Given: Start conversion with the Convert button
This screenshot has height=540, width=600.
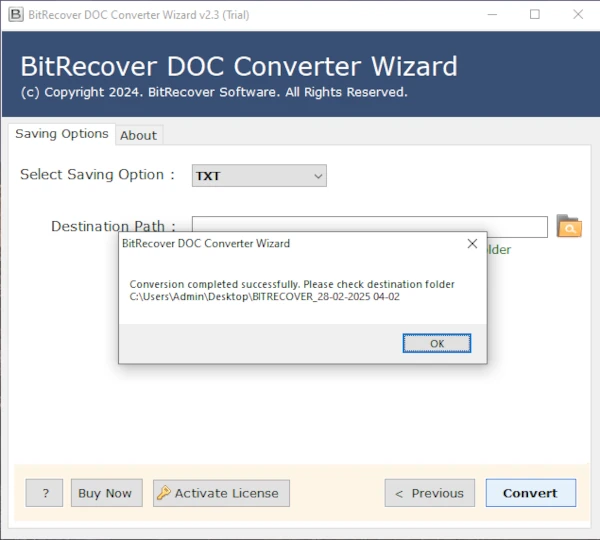Looking at the screenshot, I should [531, 493].
